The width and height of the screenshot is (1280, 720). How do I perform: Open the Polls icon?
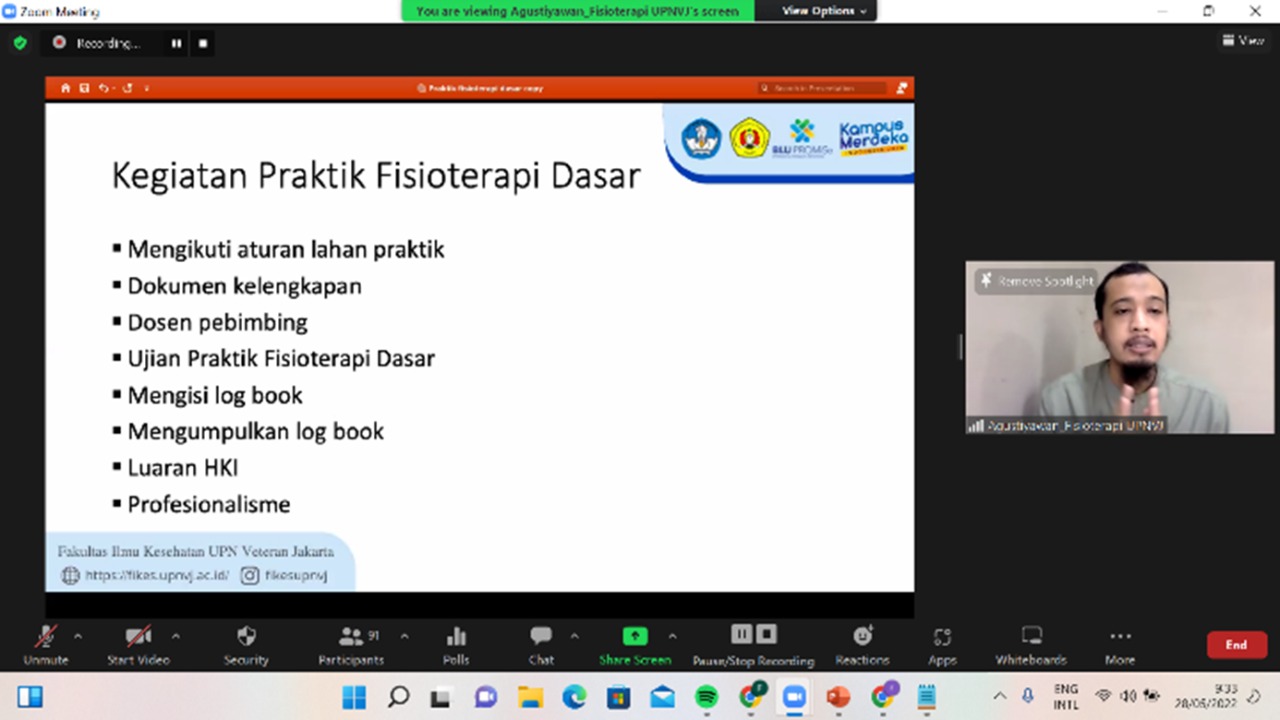(456, 637)
